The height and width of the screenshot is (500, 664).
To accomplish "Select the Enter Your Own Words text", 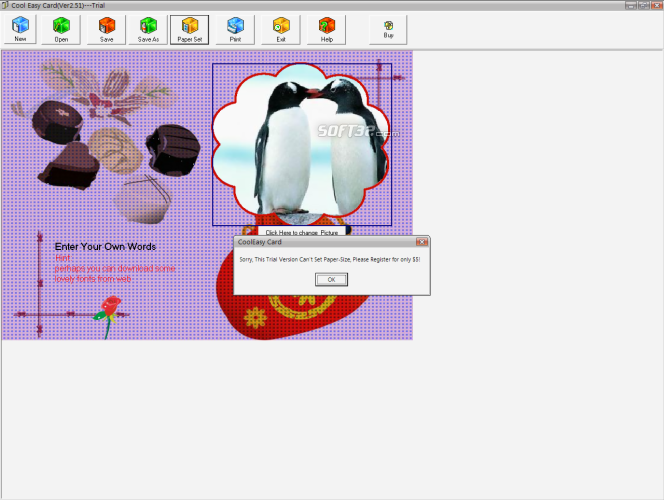I will 105,247.
